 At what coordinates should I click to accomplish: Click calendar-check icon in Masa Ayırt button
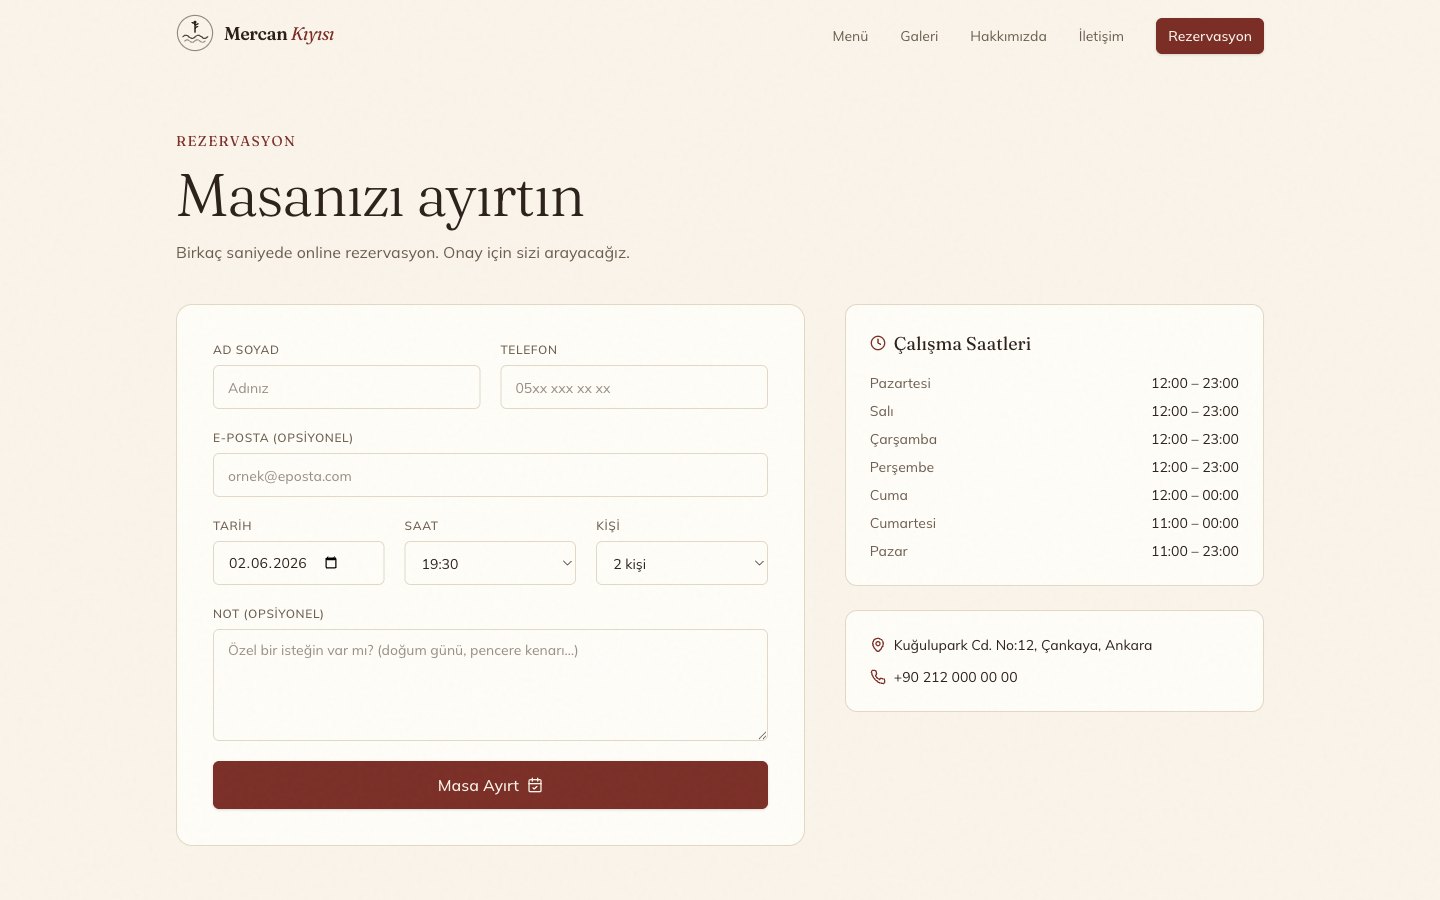[535, 785]
